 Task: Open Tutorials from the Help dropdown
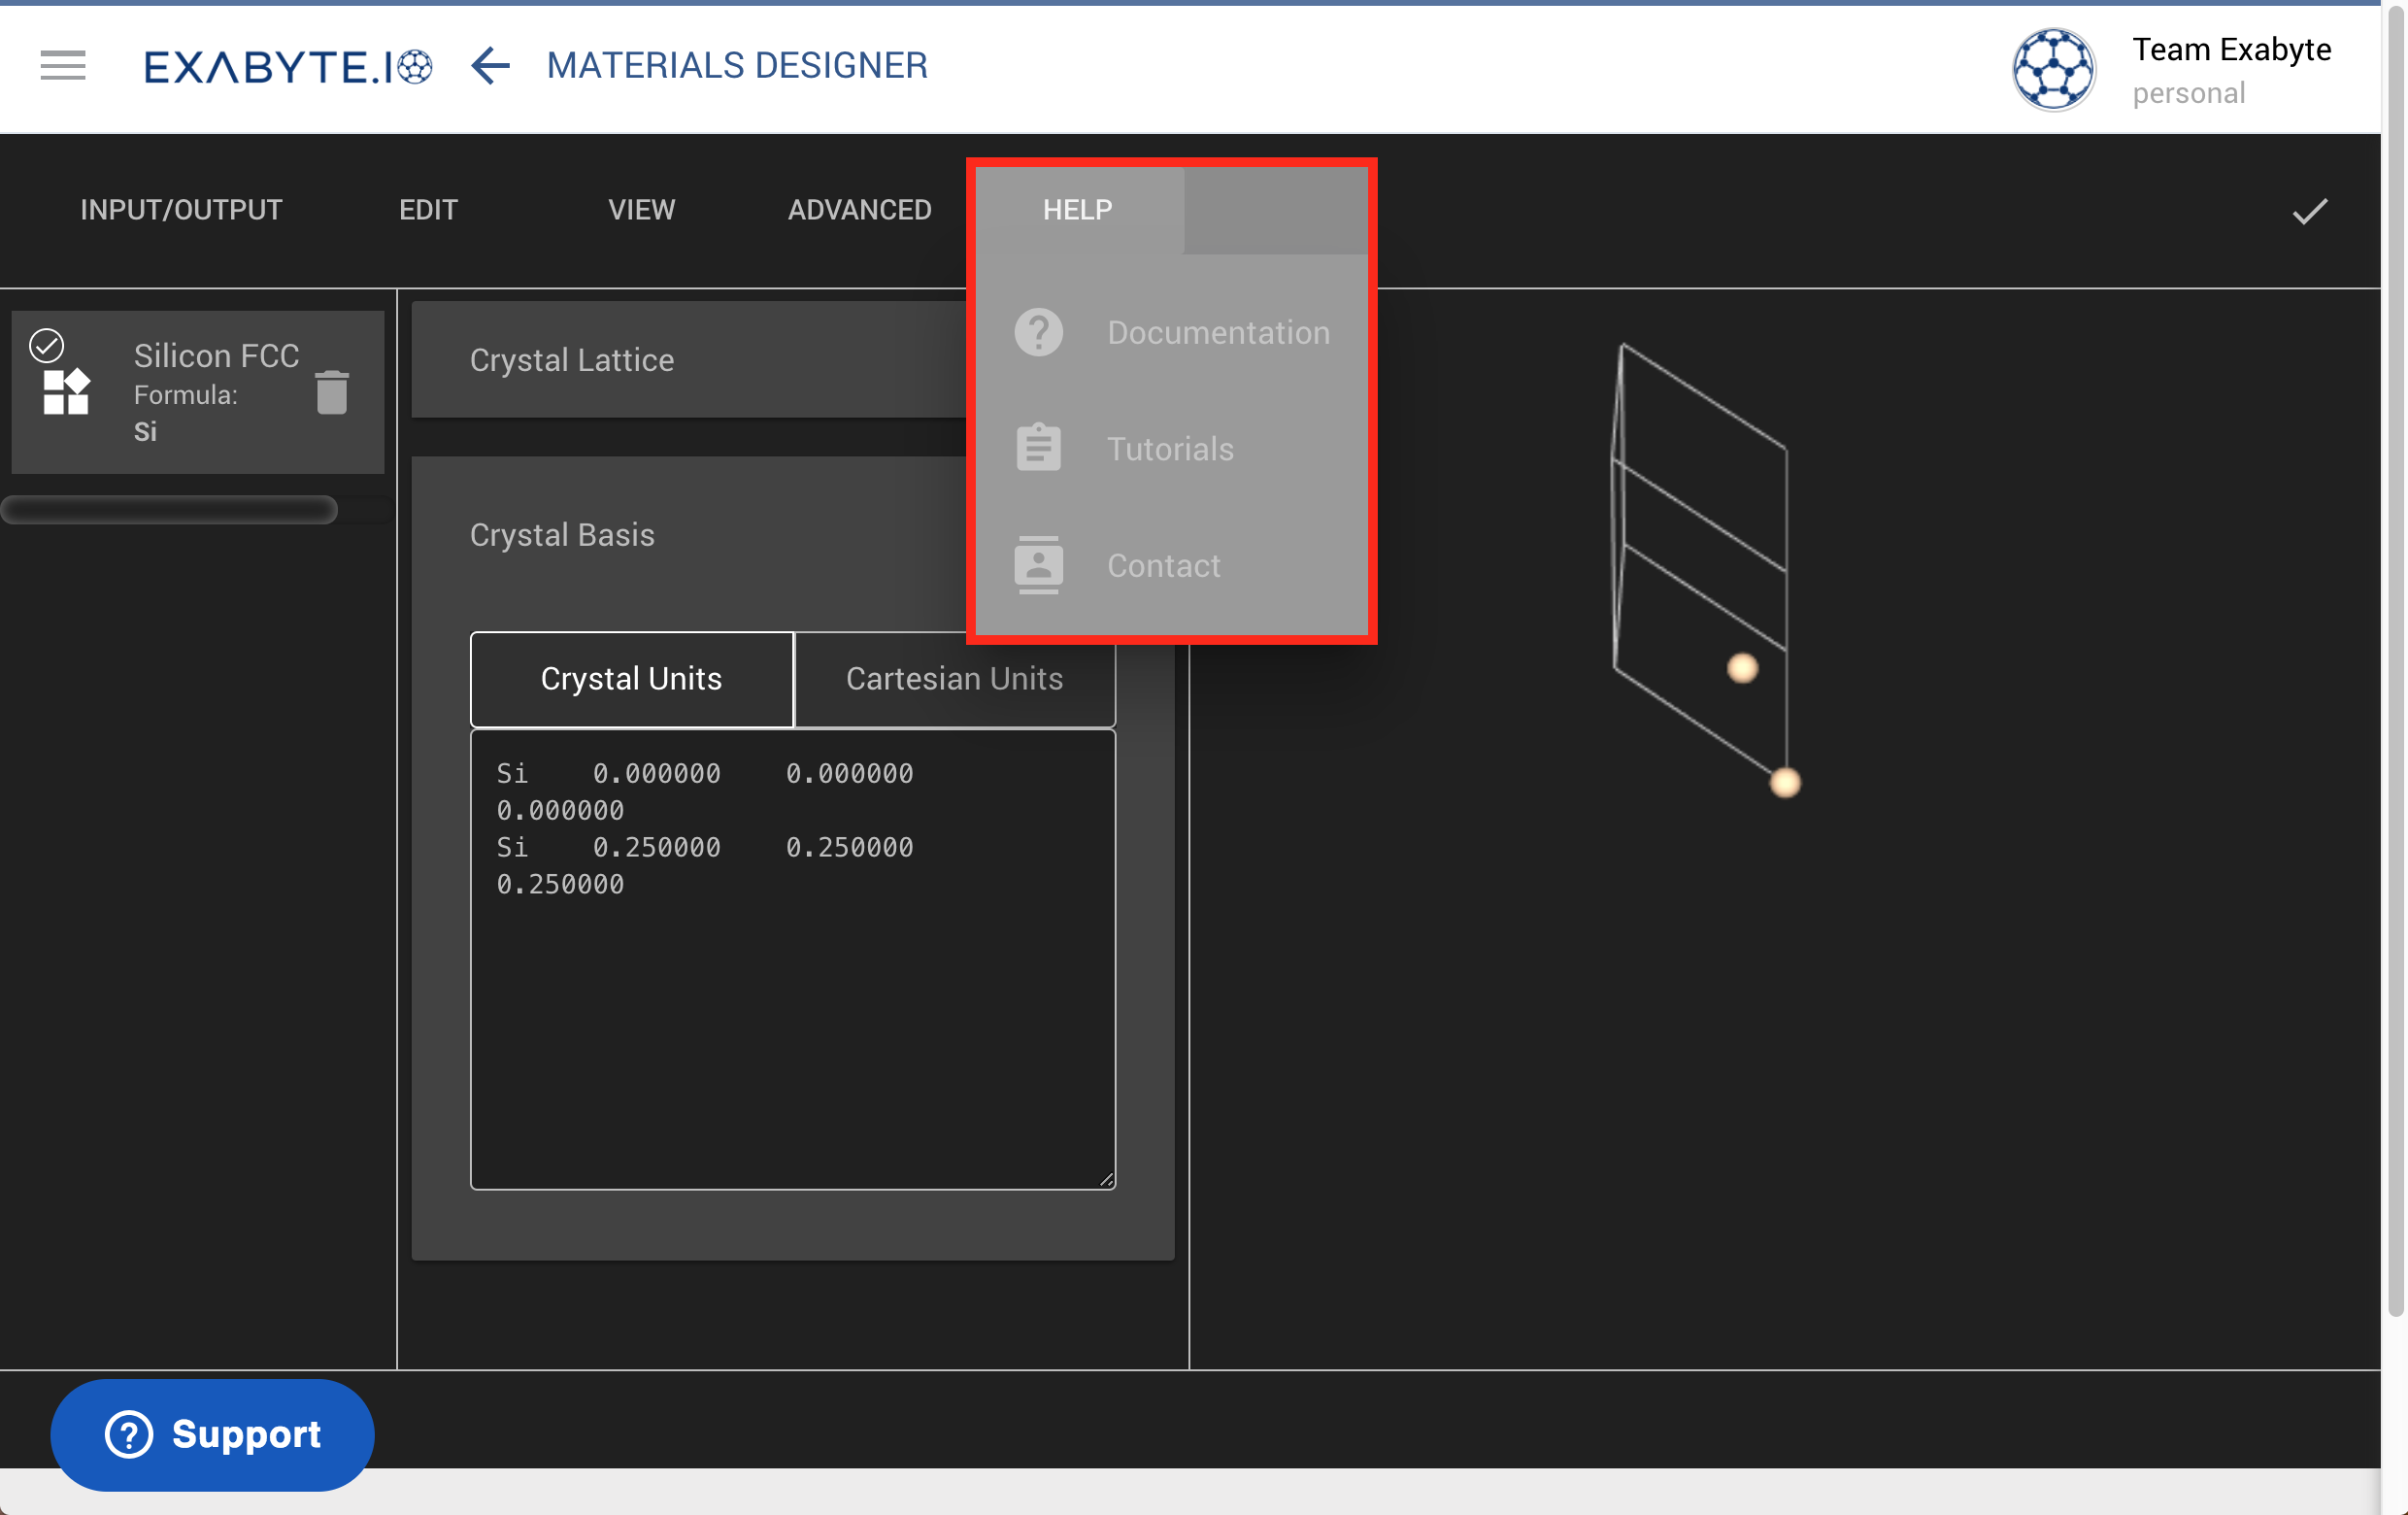(x=1170, y=448)
